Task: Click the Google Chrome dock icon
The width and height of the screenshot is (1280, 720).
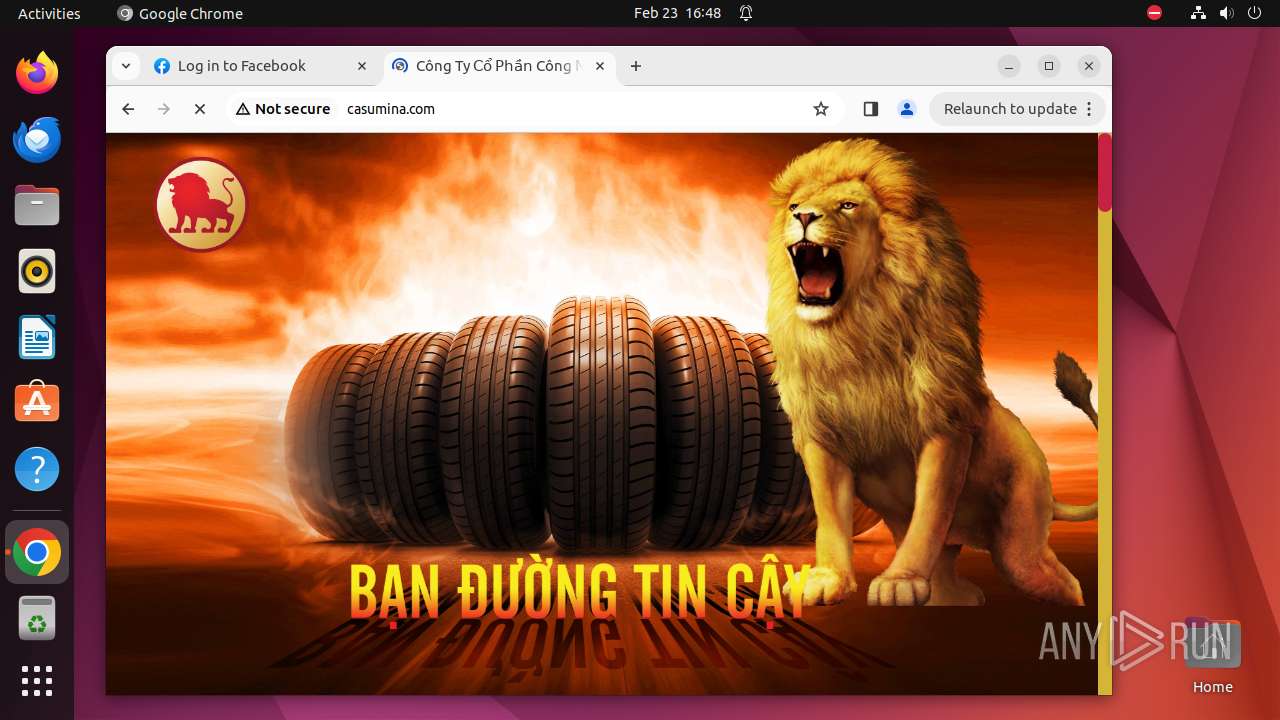Action: pyautogui.click(x=37, y=552)
